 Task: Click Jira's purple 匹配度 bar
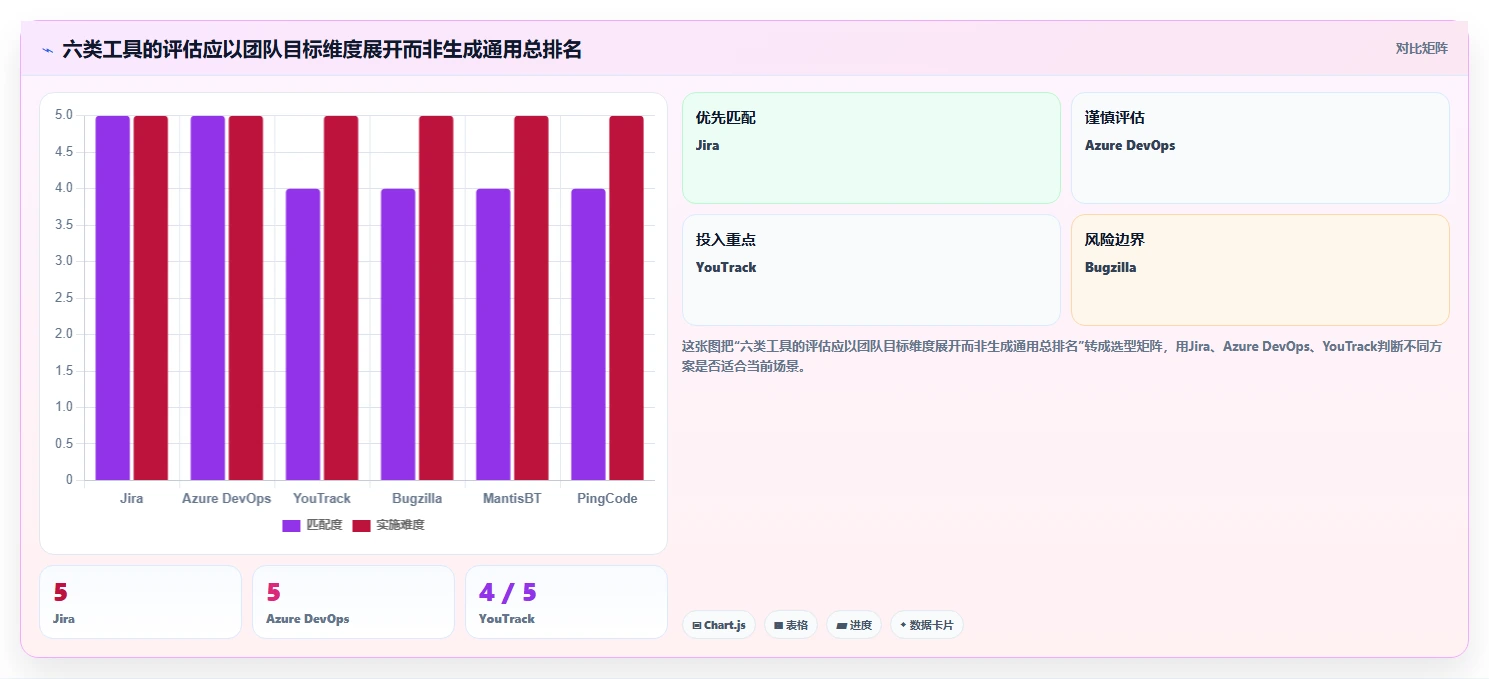tap(113, 298)
